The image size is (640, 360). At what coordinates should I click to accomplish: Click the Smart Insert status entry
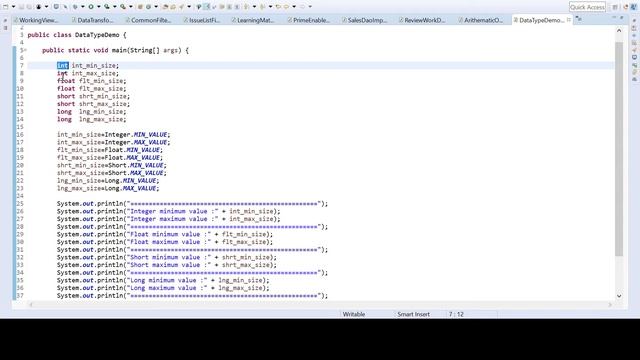point(413,314)
